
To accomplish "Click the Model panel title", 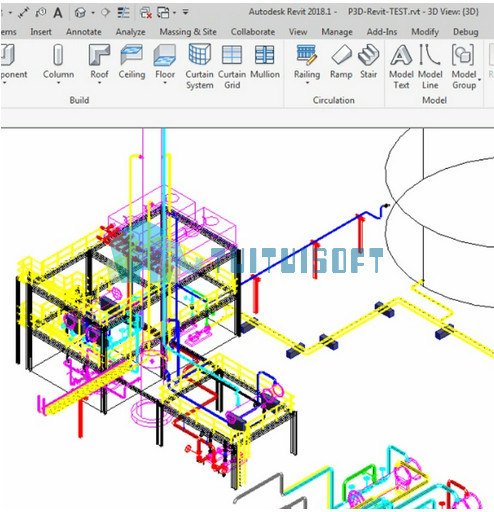I will coord(435,100).
